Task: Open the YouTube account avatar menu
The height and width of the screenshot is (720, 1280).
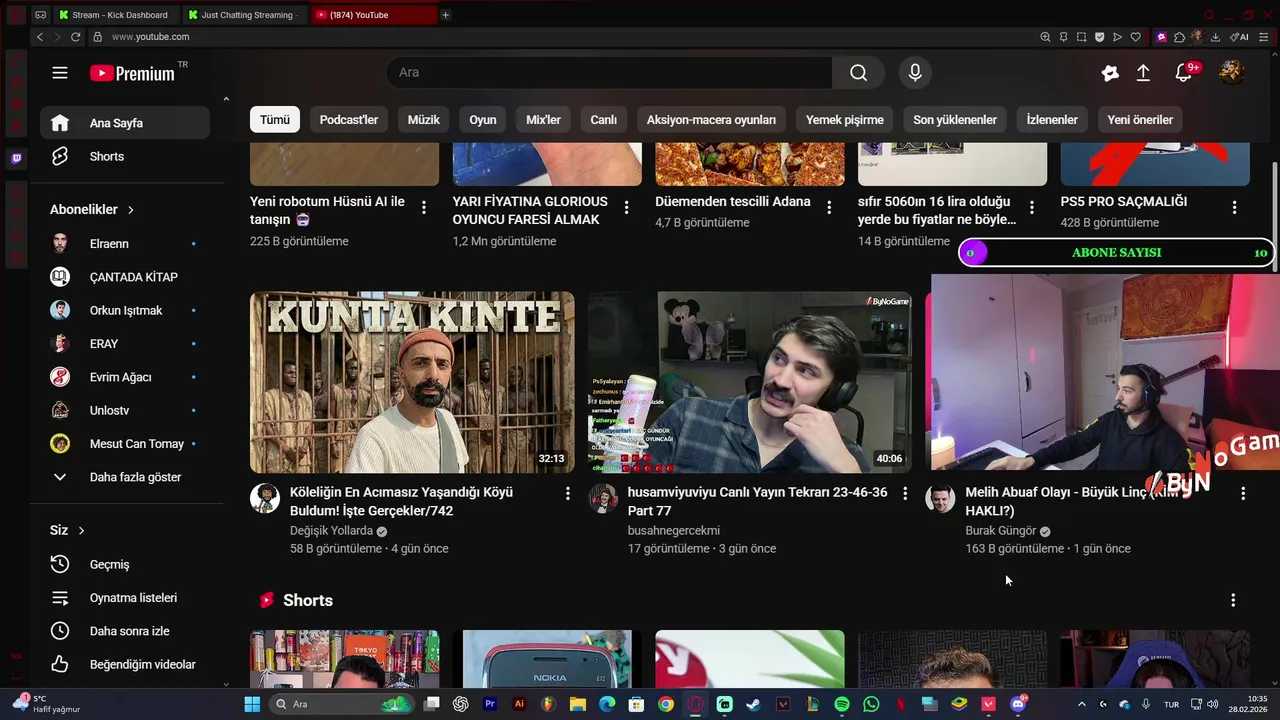Action: [1231, 72]
